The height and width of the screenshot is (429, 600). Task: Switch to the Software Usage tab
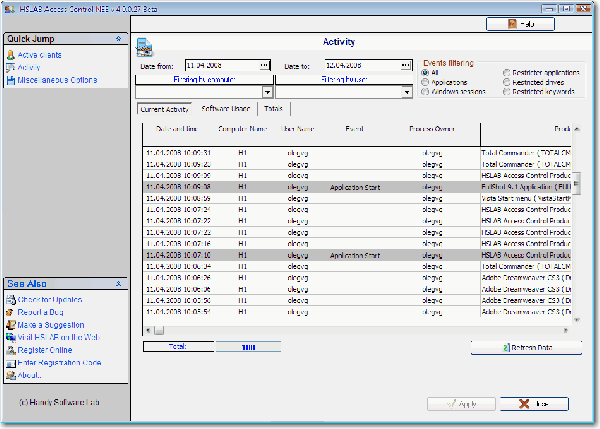(x=226, y=108)
